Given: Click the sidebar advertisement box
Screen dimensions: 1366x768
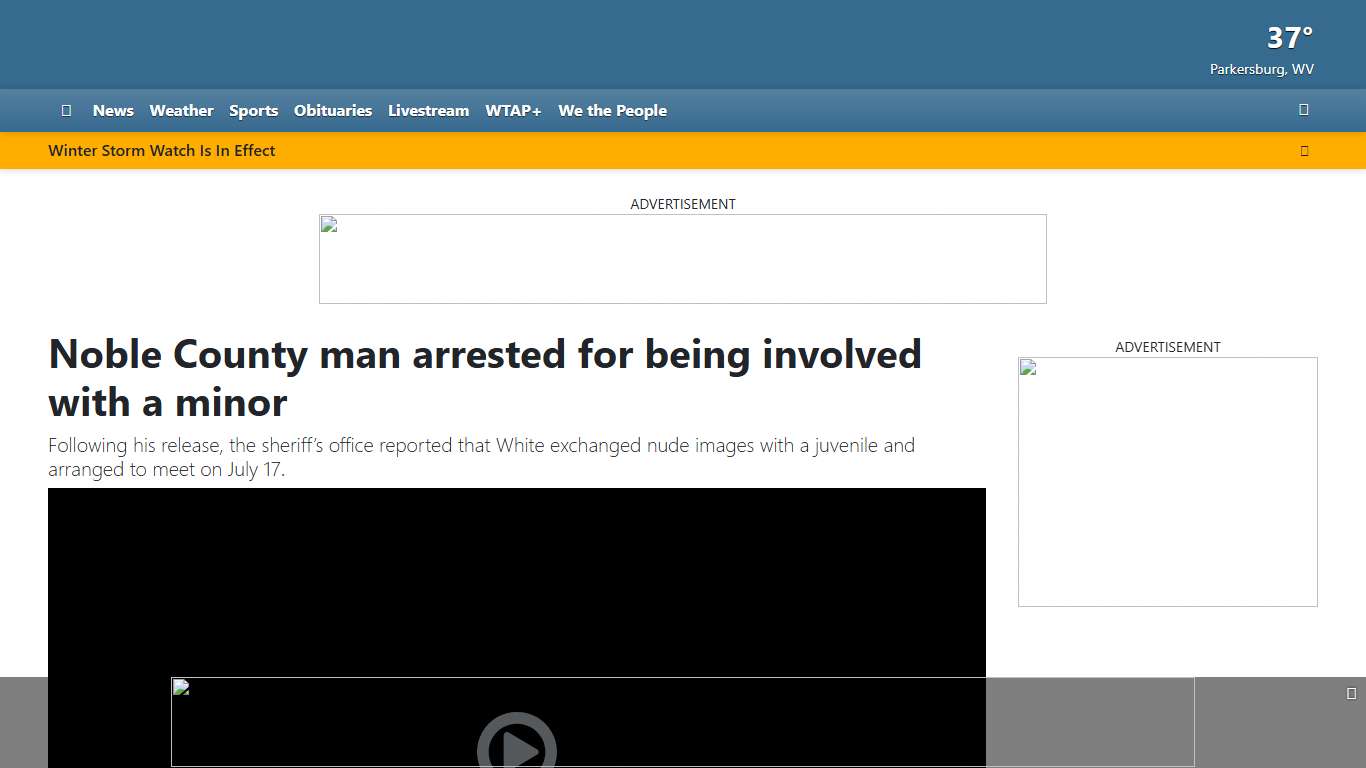Looking at the screenshot, I should pyautogui.click(x=1167, y=481).
